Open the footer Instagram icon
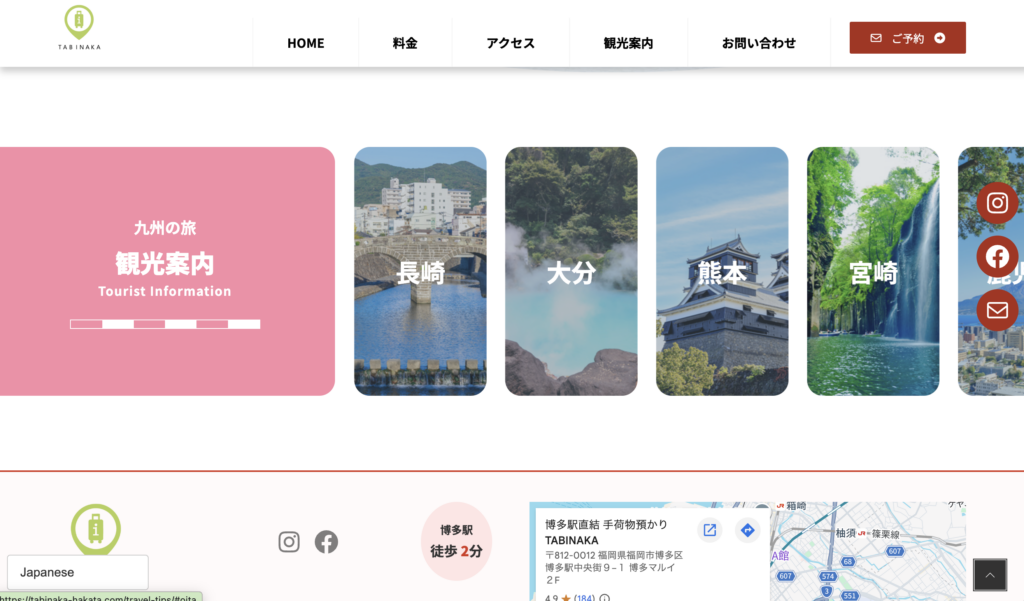The width and height of the screenshot is (1024, 601). click(x=289, y=542)
